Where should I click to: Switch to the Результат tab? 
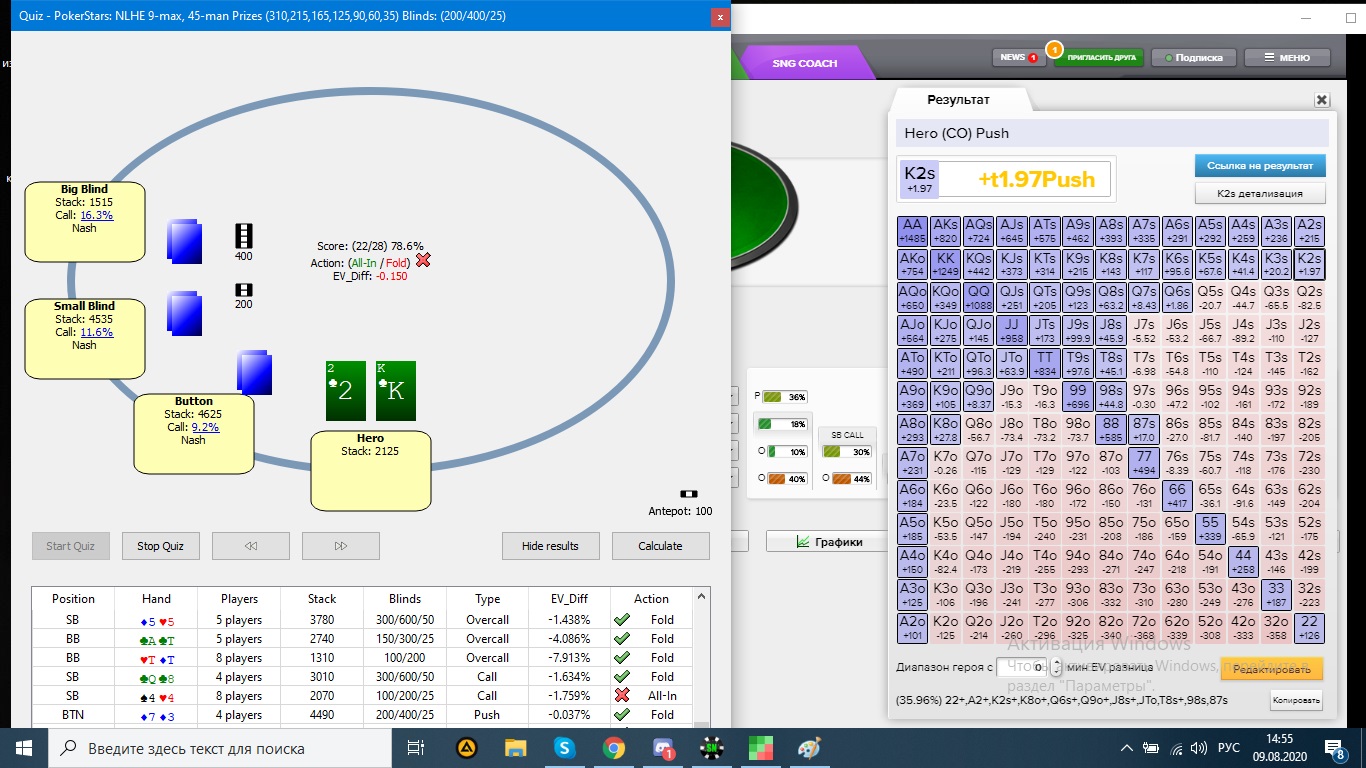[958, 100]
